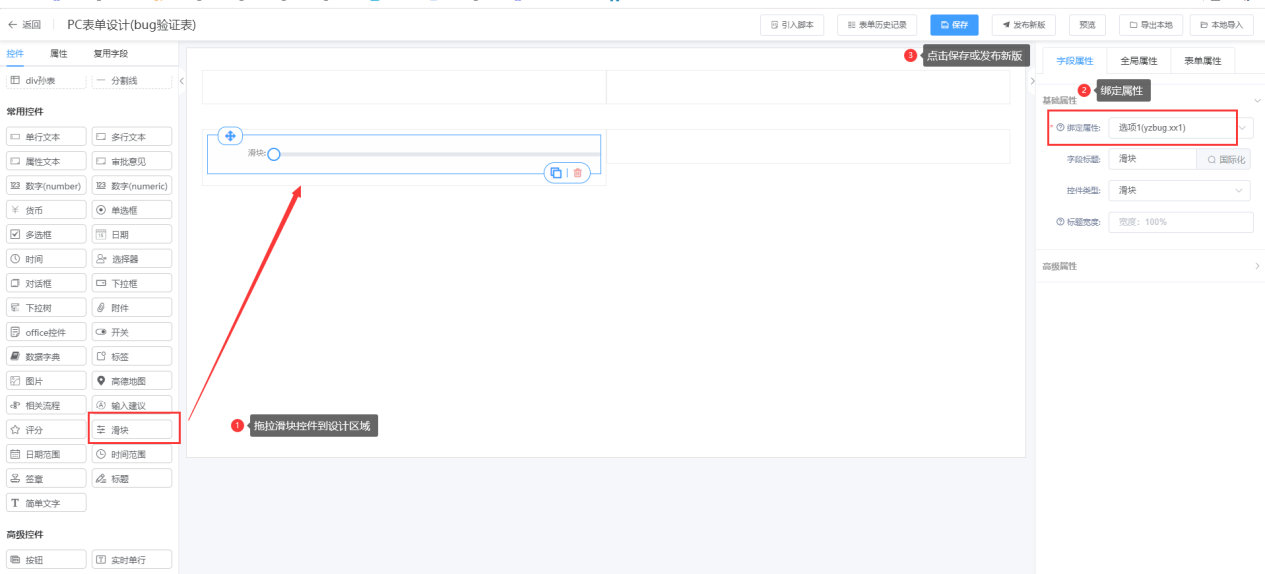
Task: Pick the 时间 time control
Action: click(46, 259)
